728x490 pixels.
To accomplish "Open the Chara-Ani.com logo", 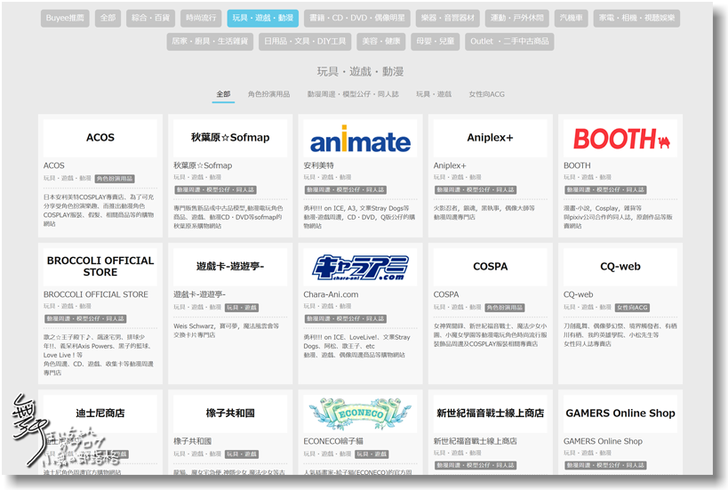I will [360, 266].
